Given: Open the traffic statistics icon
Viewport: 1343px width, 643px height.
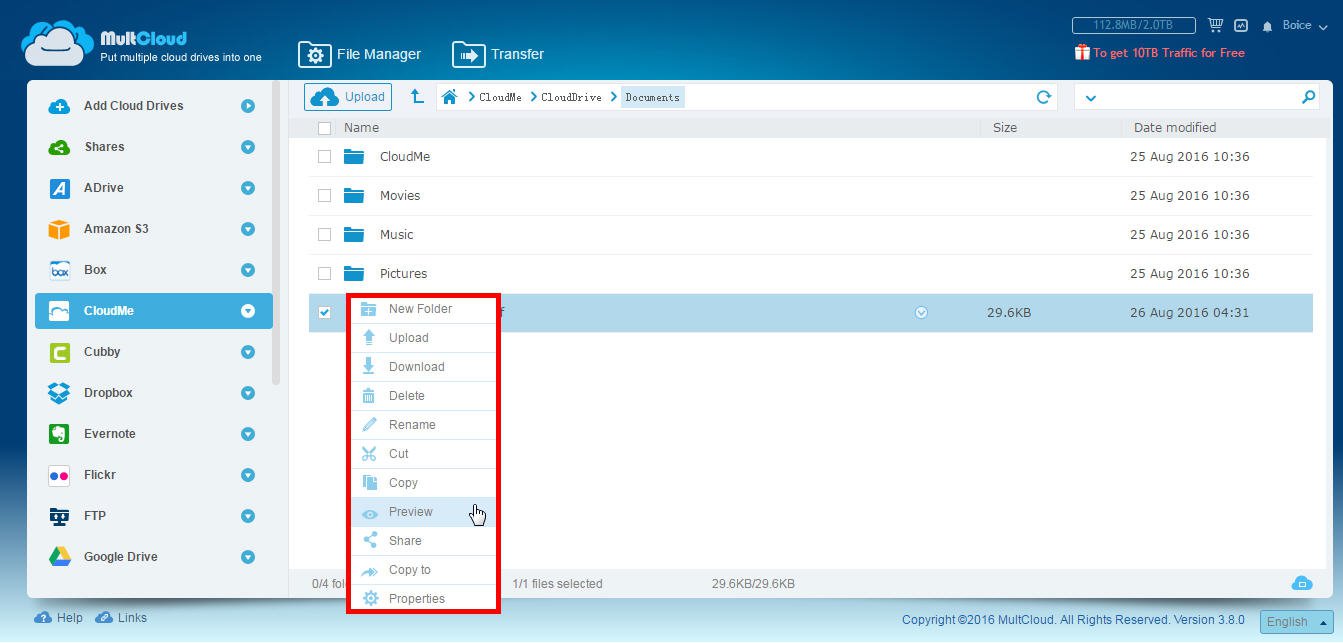Looking at the screenshot, I should coord(1241,26).
